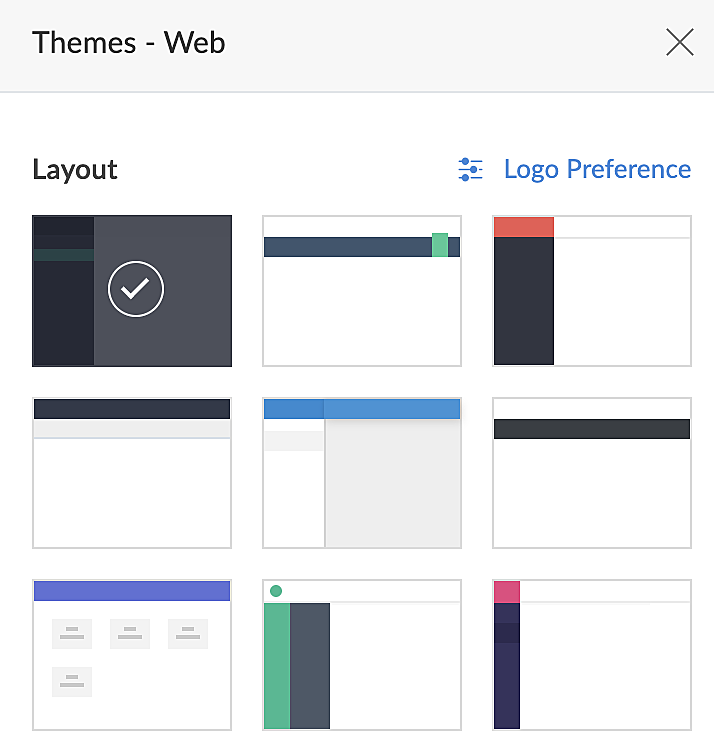Pick the layout with pink corner and narrow navy sidebar
The image size is (714, 748).
click(592, 655)
